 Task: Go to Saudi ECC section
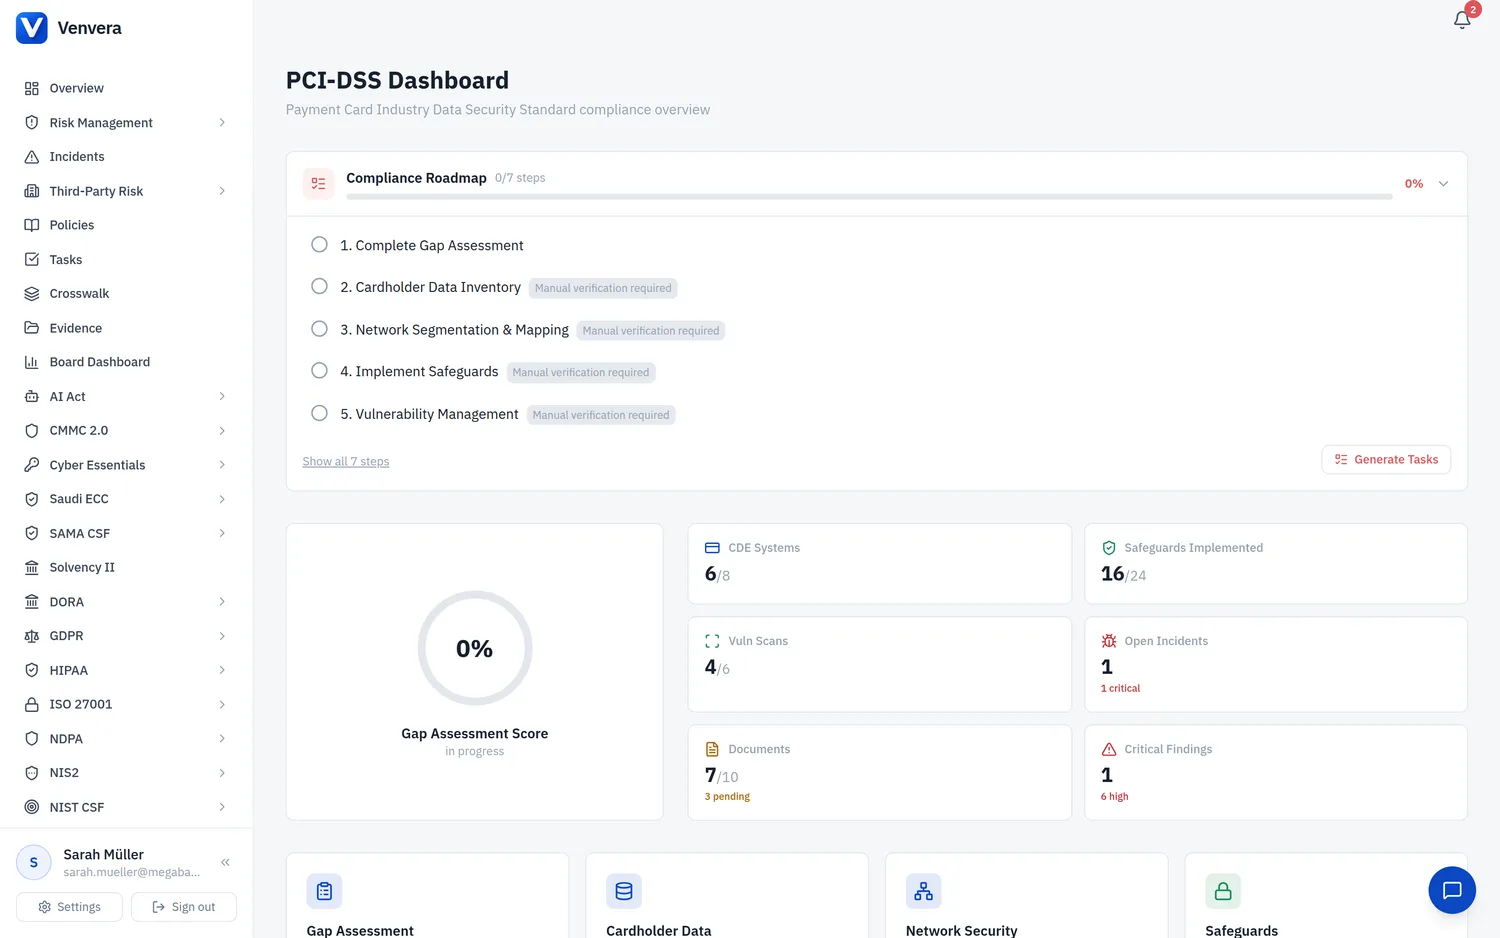point(126,499)
